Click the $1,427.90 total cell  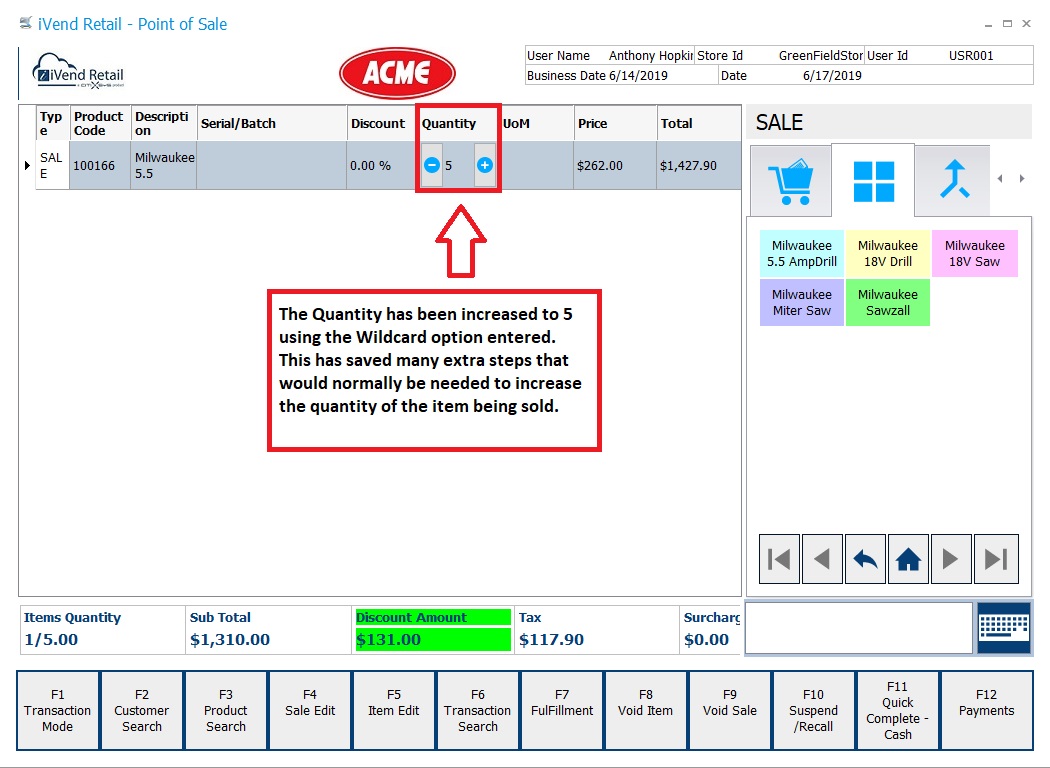coord(698,165)
